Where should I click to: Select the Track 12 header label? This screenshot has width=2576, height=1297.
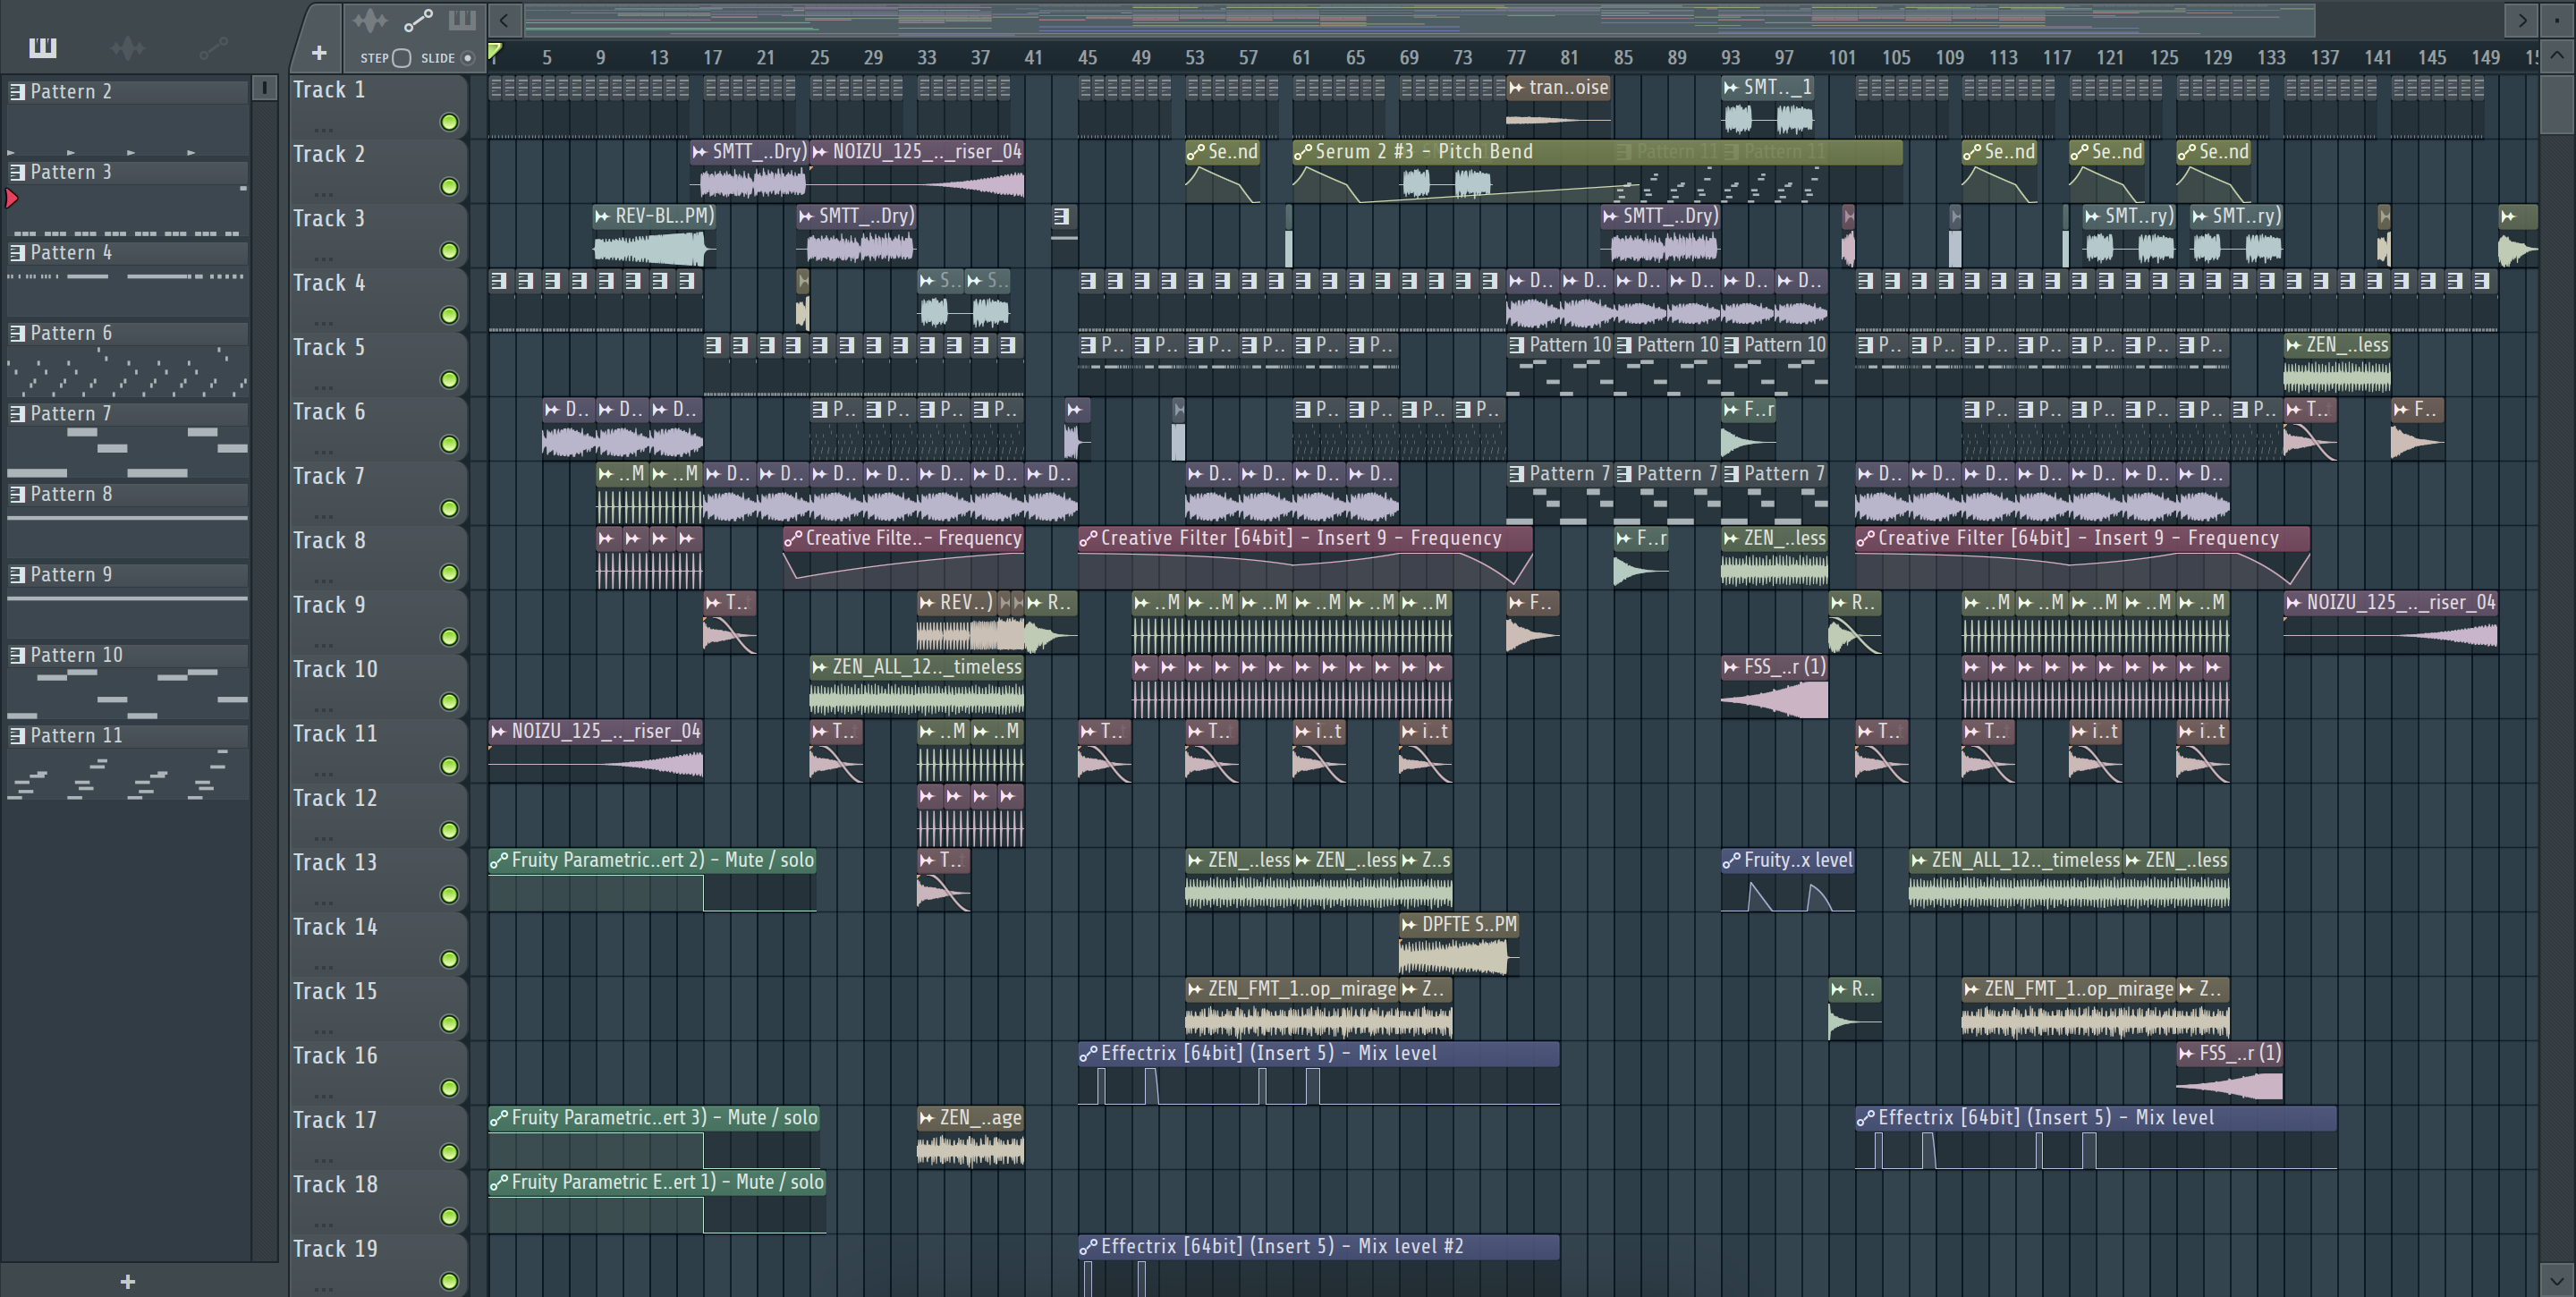[335, 798]
